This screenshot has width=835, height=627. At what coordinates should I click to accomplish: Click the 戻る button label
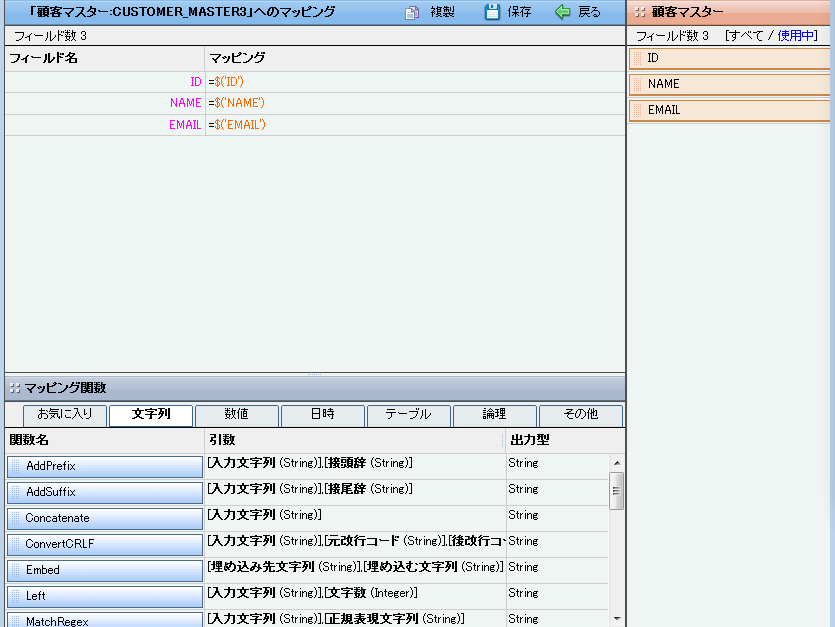click(x=590, y=12)
